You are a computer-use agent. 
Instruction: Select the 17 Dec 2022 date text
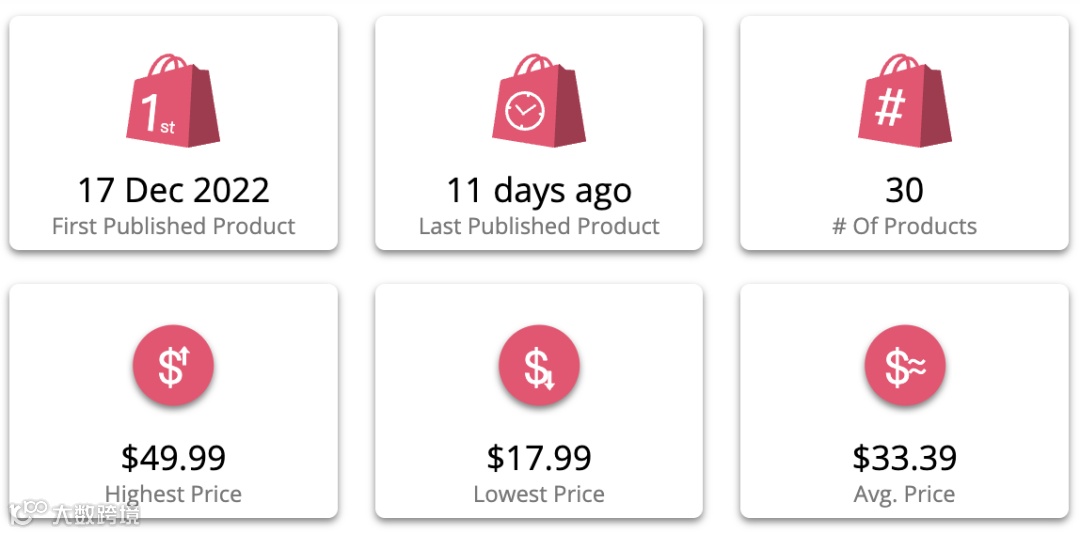[x=174, y=191]
